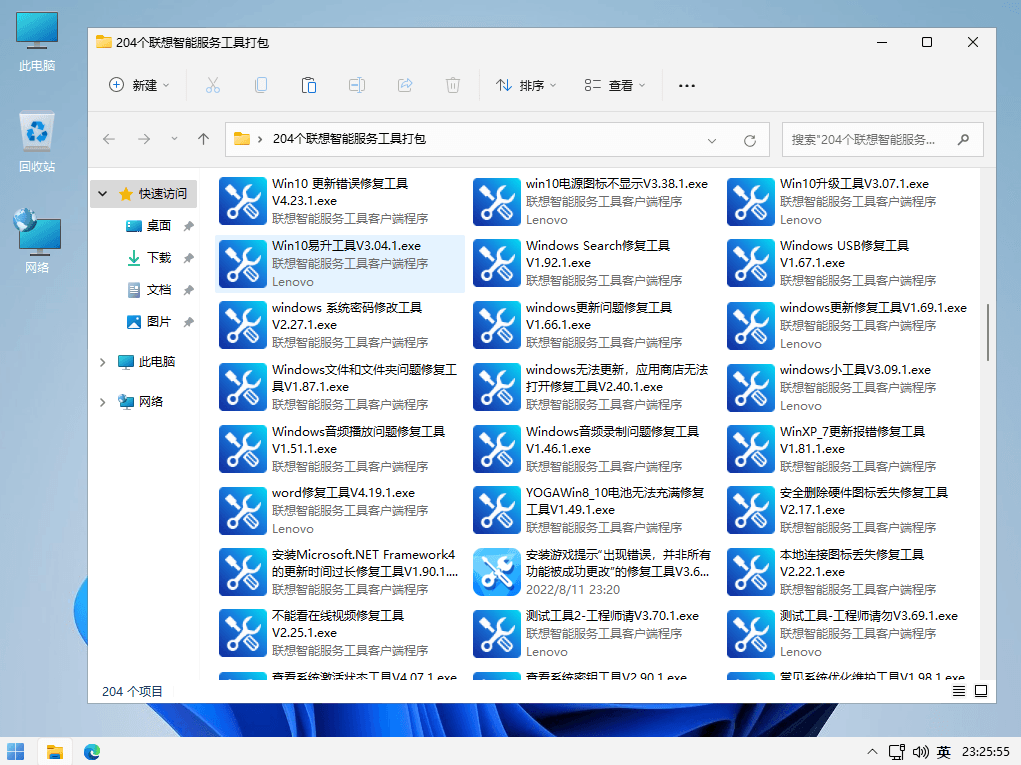Click 204个联想智能服务工具打包 in address bar
Viewport: 1021px width, 765px height.
point(349,139)
